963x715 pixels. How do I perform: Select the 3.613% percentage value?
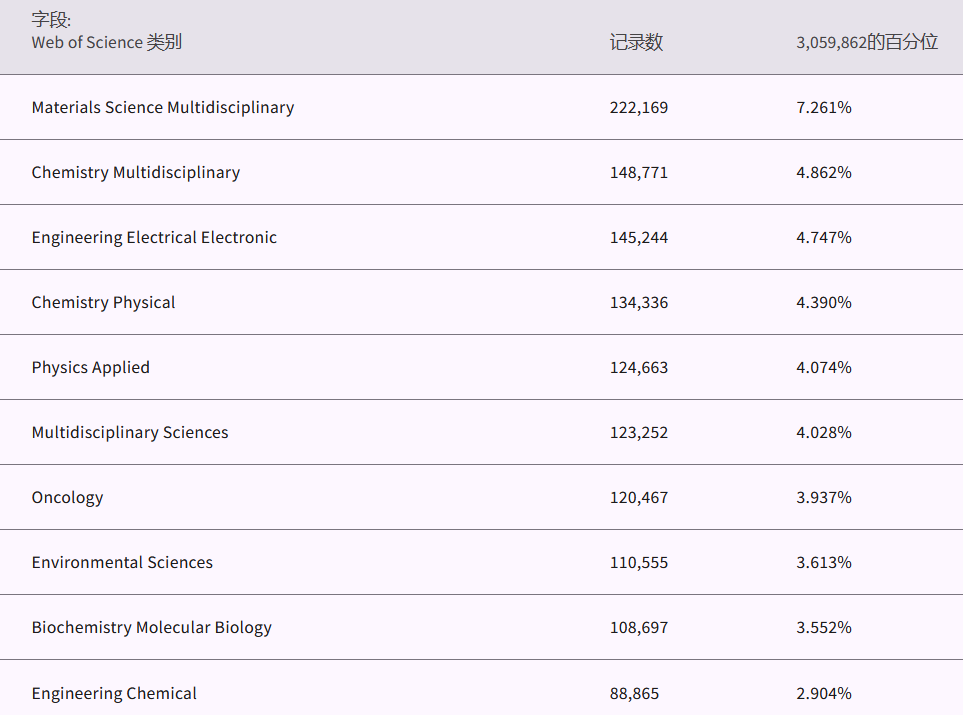tap(824, 562)
